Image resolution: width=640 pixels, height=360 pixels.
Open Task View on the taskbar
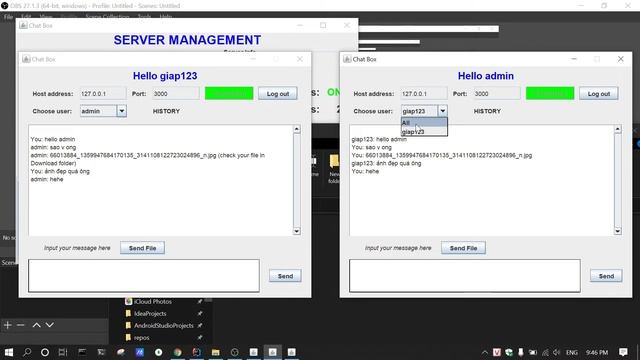pyautogui.click(x=63, y=352)
